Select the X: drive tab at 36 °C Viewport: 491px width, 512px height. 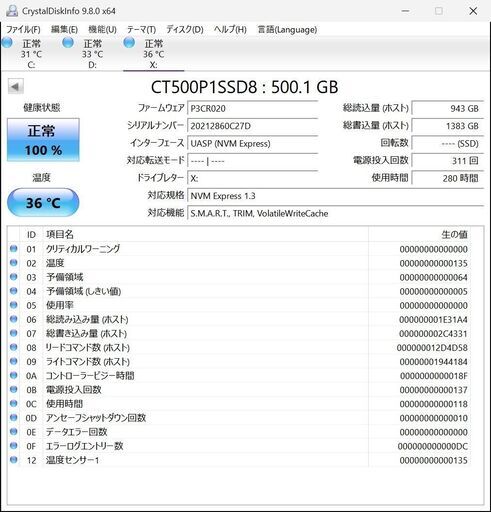[x=153, y=53]
